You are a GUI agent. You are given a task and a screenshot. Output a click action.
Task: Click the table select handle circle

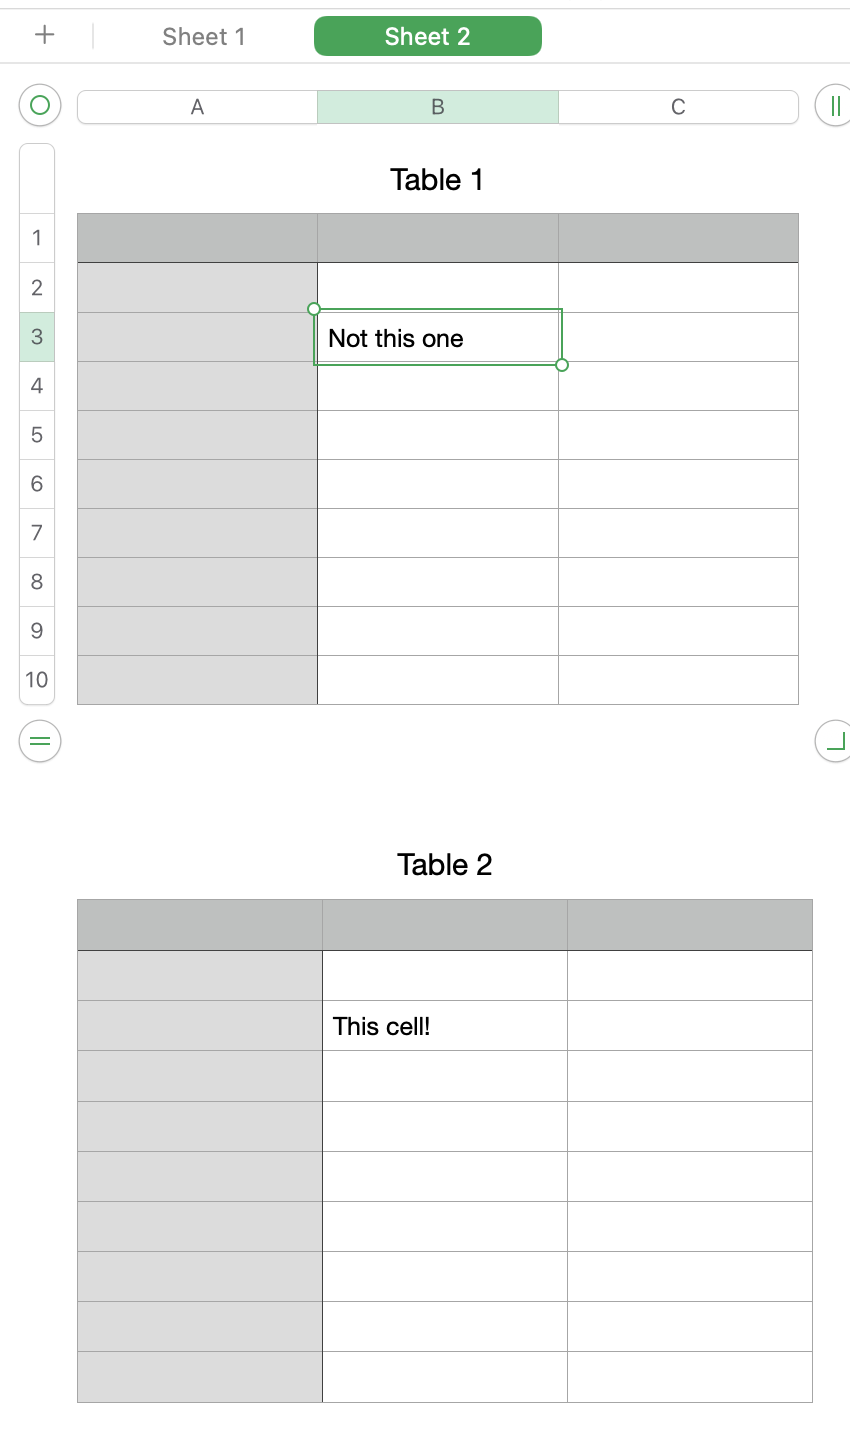click(x=40, y=105)
